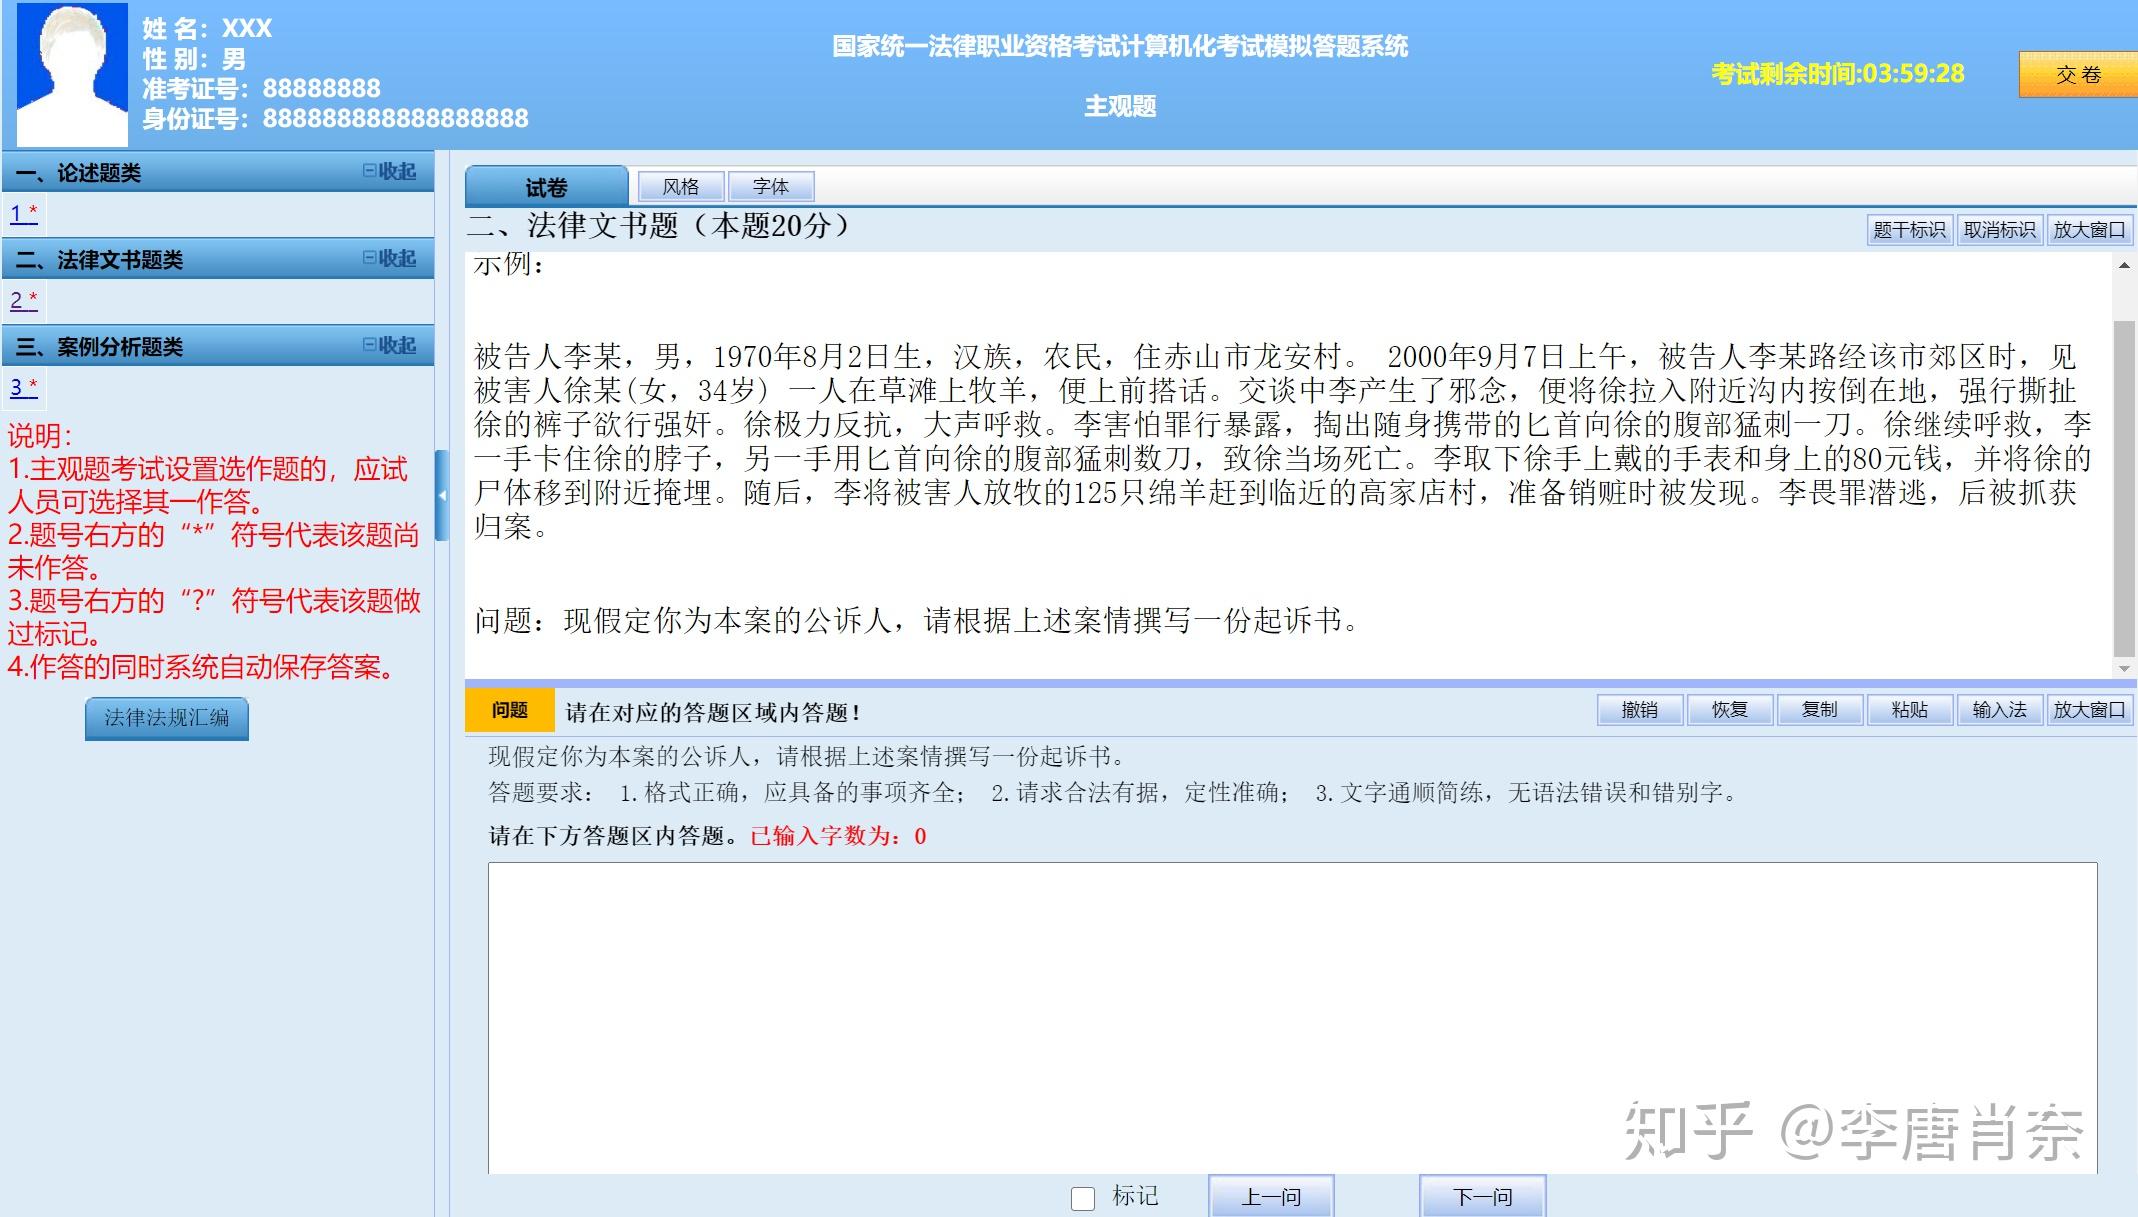
Task: Collapse the 论述题类 section
Action: pyautogui.click(x=389, y=172)
